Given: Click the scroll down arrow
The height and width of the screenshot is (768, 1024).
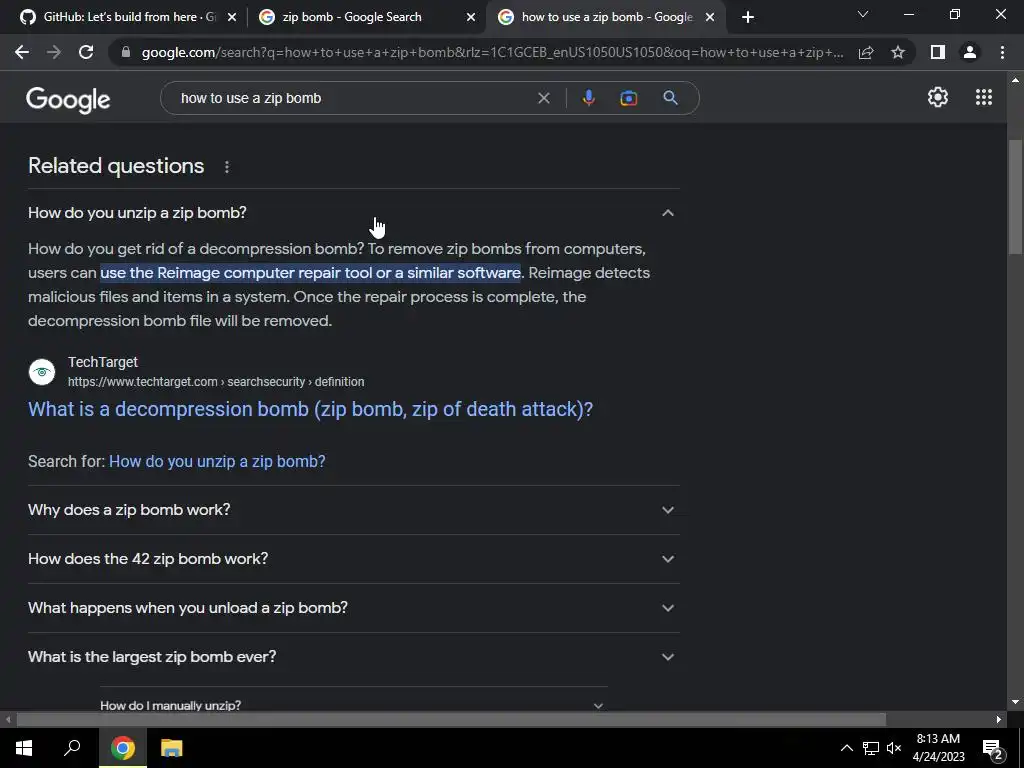Looking at the screenshot, I should (x=1015, y=702).
